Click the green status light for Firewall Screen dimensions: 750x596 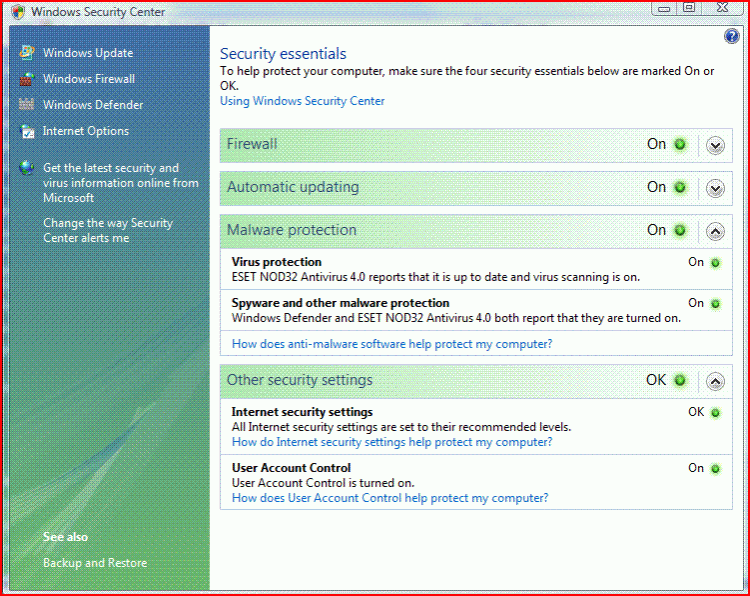coord(680,144)
